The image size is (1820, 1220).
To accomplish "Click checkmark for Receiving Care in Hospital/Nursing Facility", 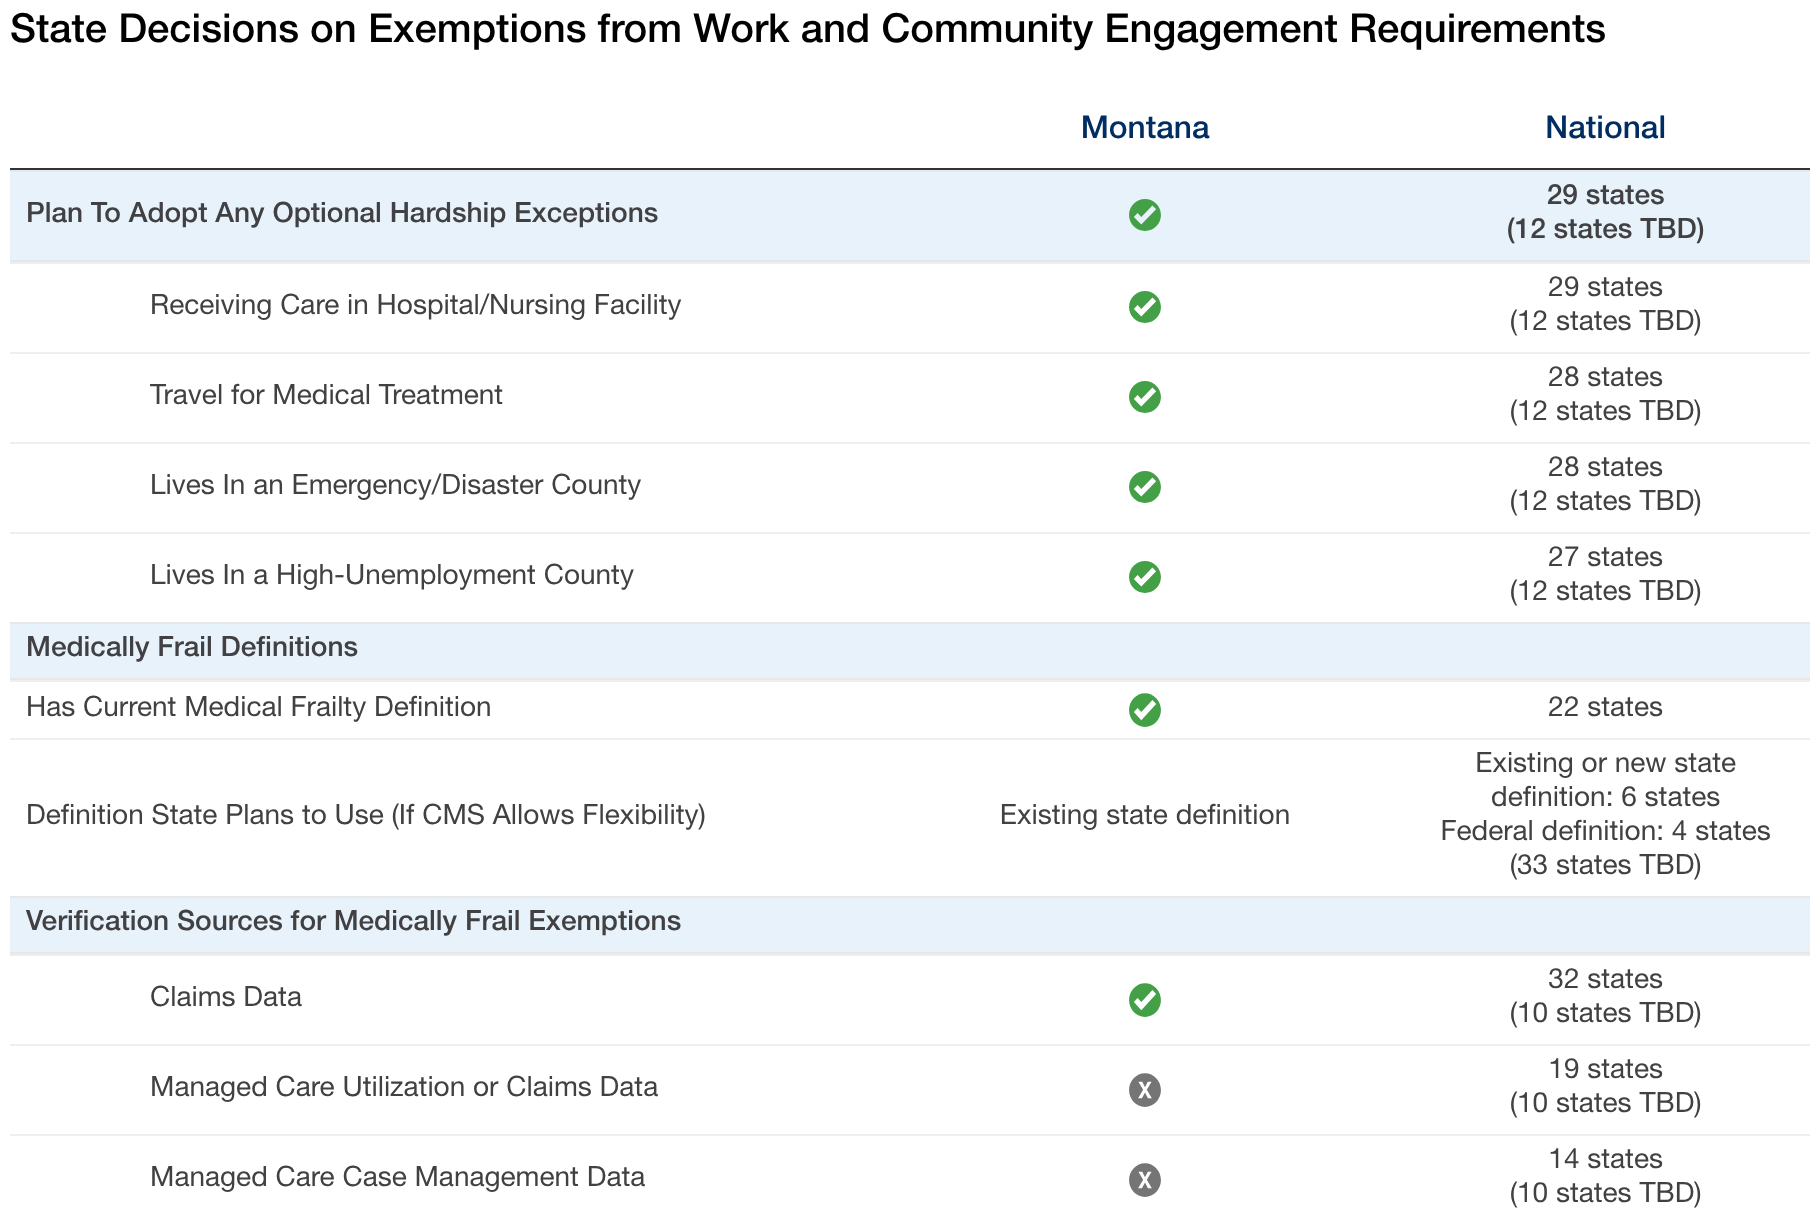I will [1144, 307].
